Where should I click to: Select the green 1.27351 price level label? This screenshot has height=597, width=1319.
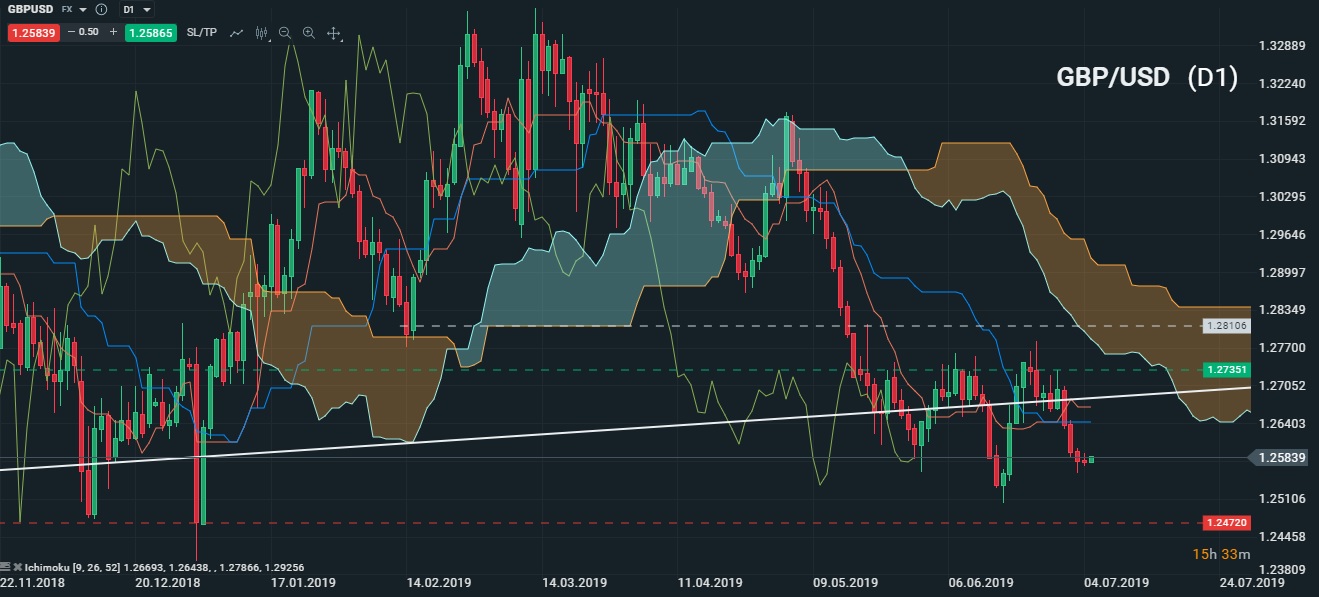point(1227,370)
